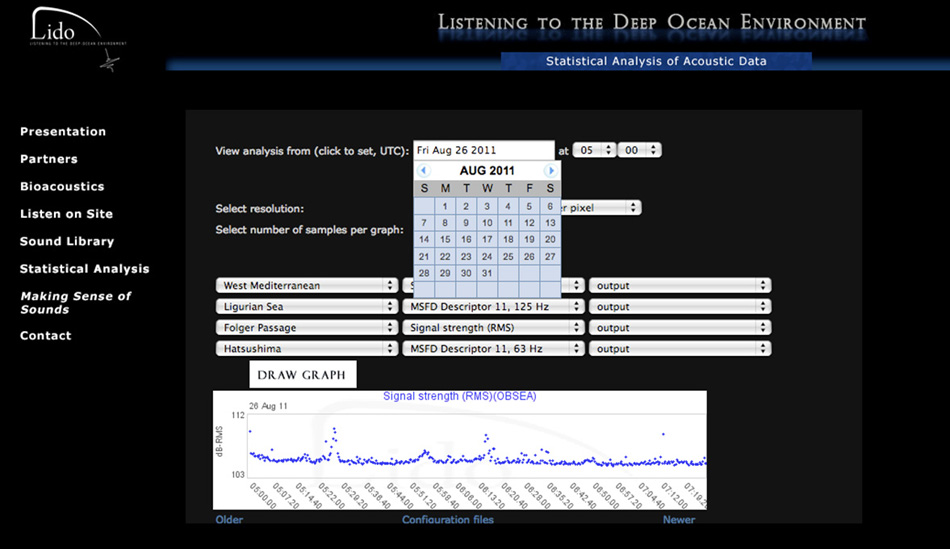
Task: Advance calendar to next month
Action: click(x=550, y=171)
